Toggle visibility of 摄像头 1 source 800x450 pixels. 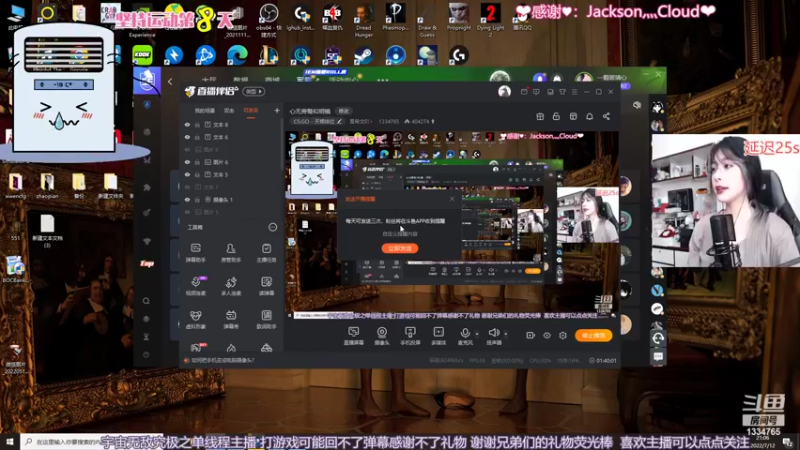pos(187,199)
